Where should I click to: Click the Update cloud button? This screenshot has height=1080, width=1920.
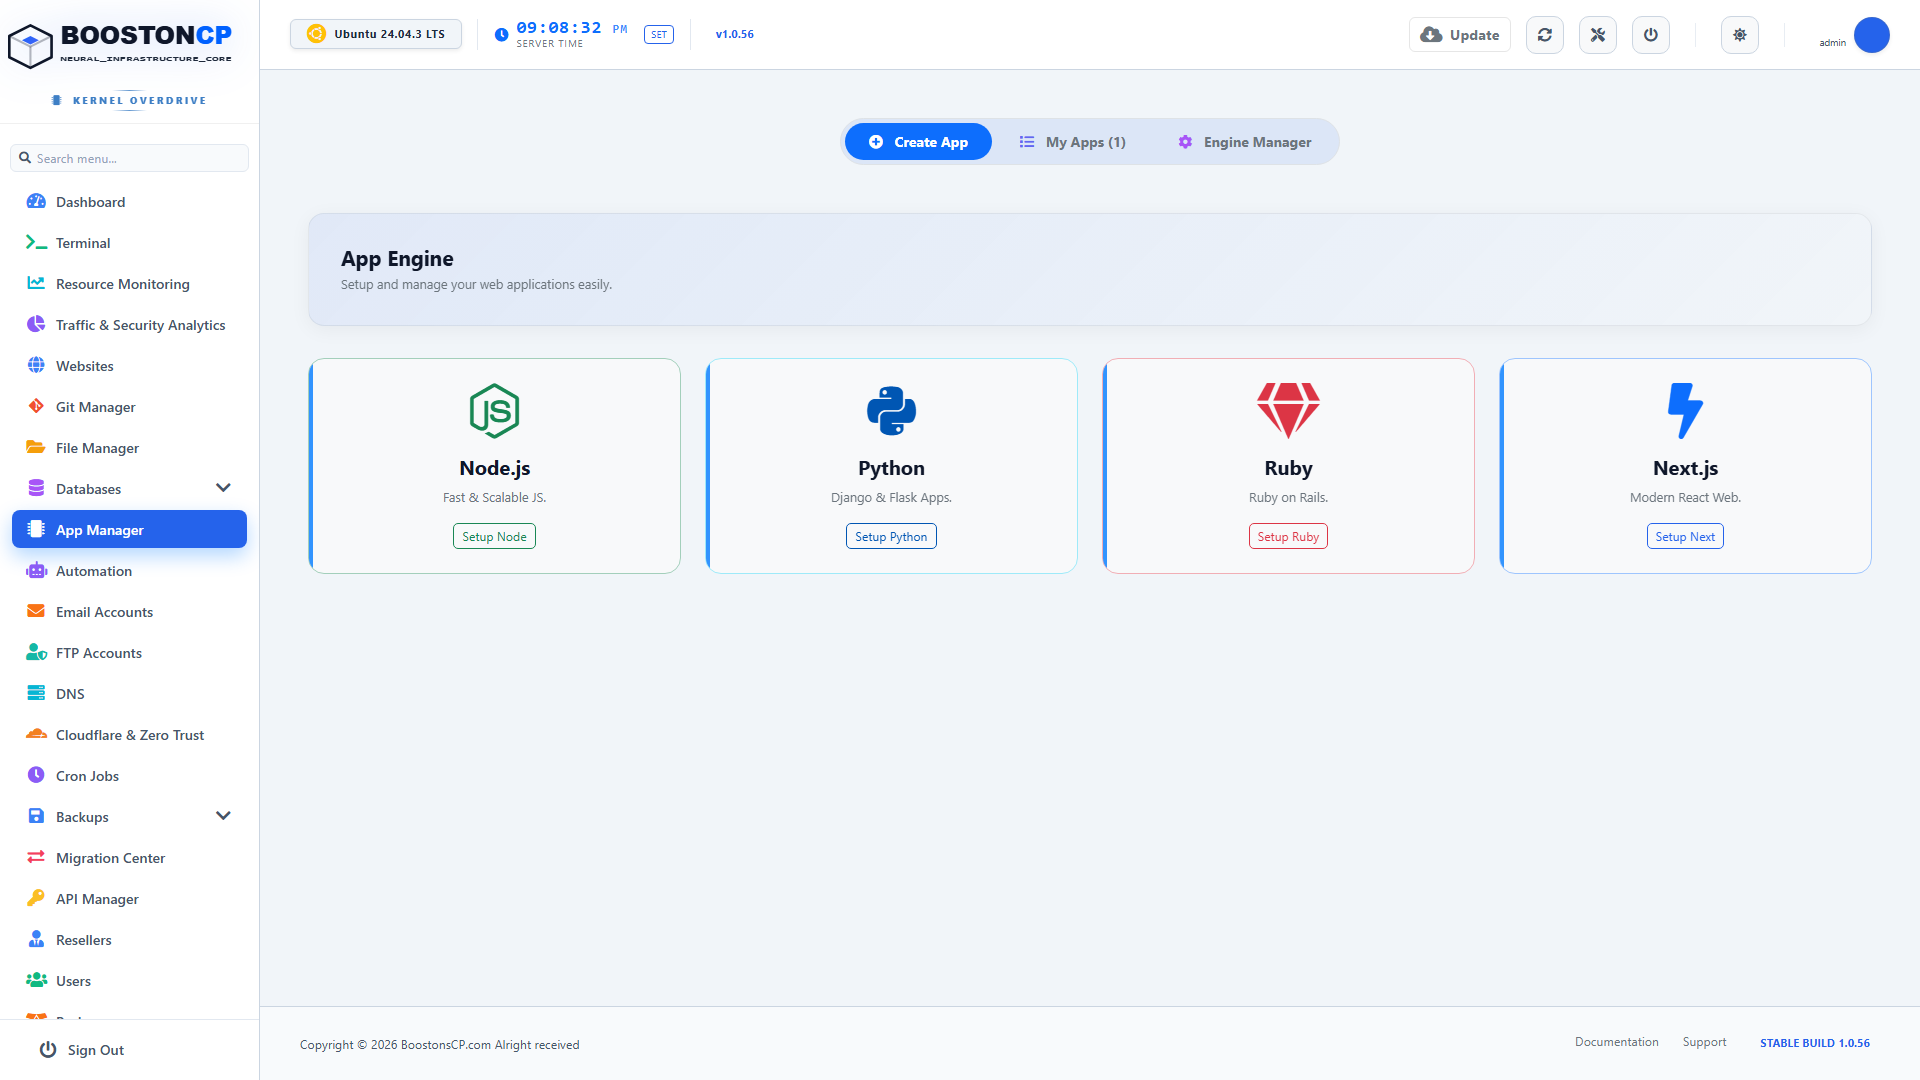[x=1460, y=35]
